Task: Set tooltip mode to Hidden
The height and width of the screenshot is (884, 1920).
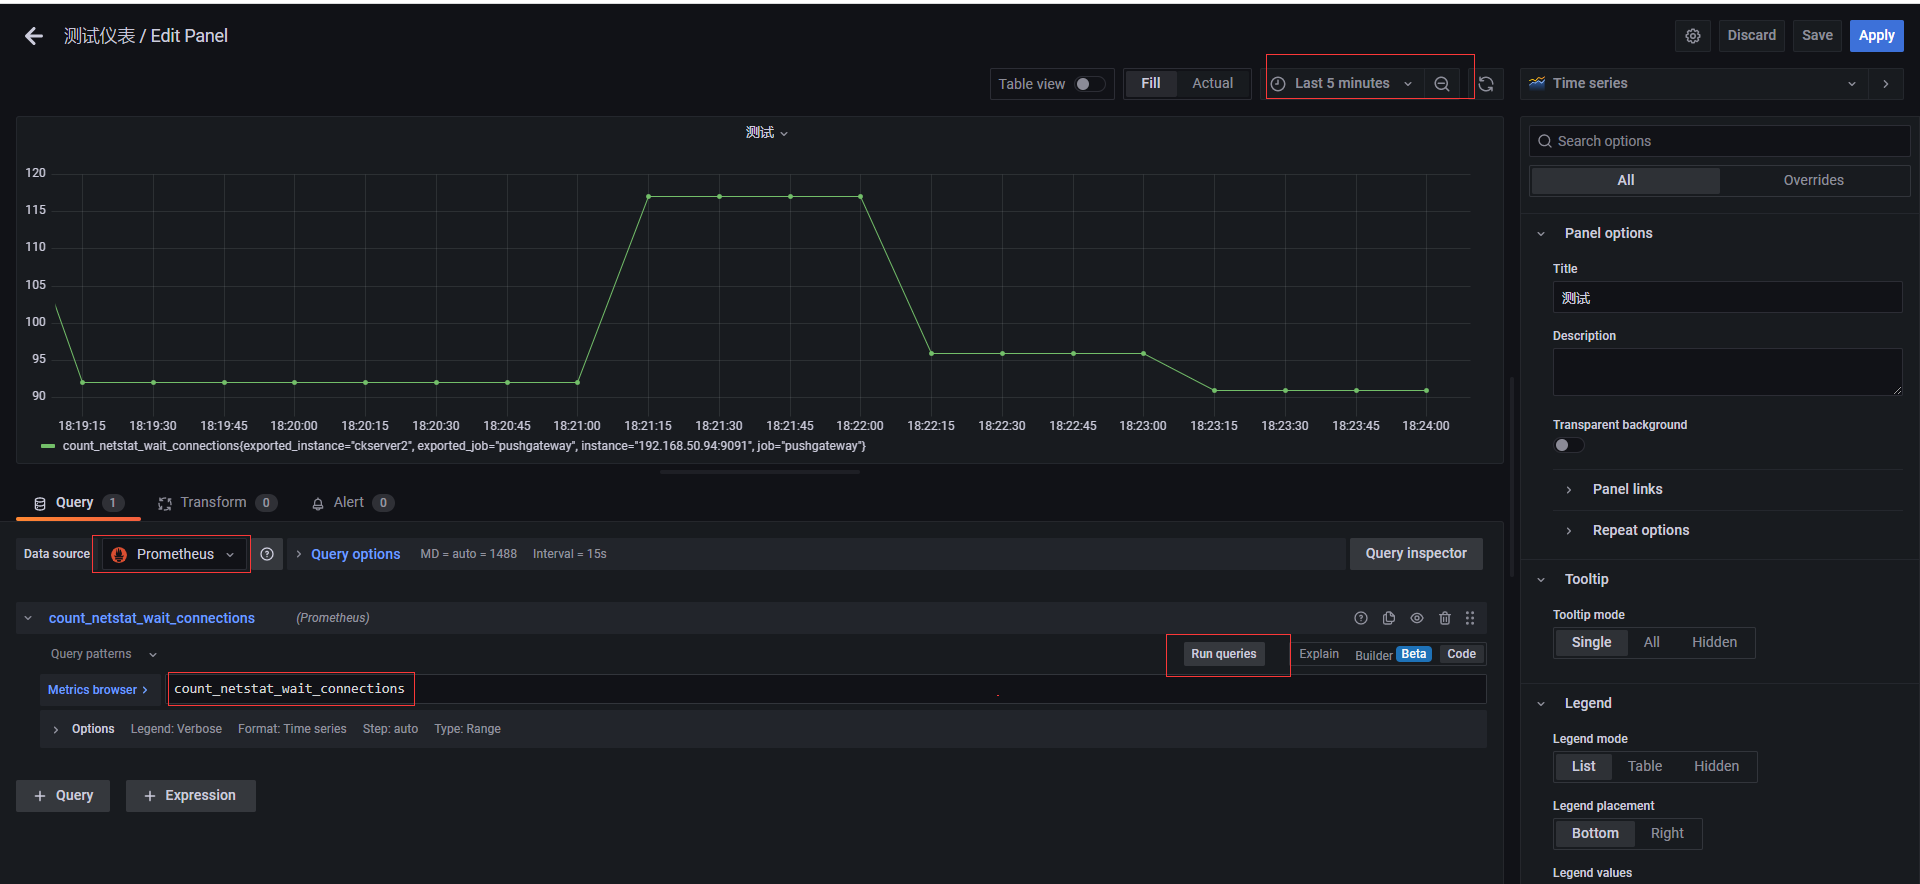Action: click(x=1714, y=642)
